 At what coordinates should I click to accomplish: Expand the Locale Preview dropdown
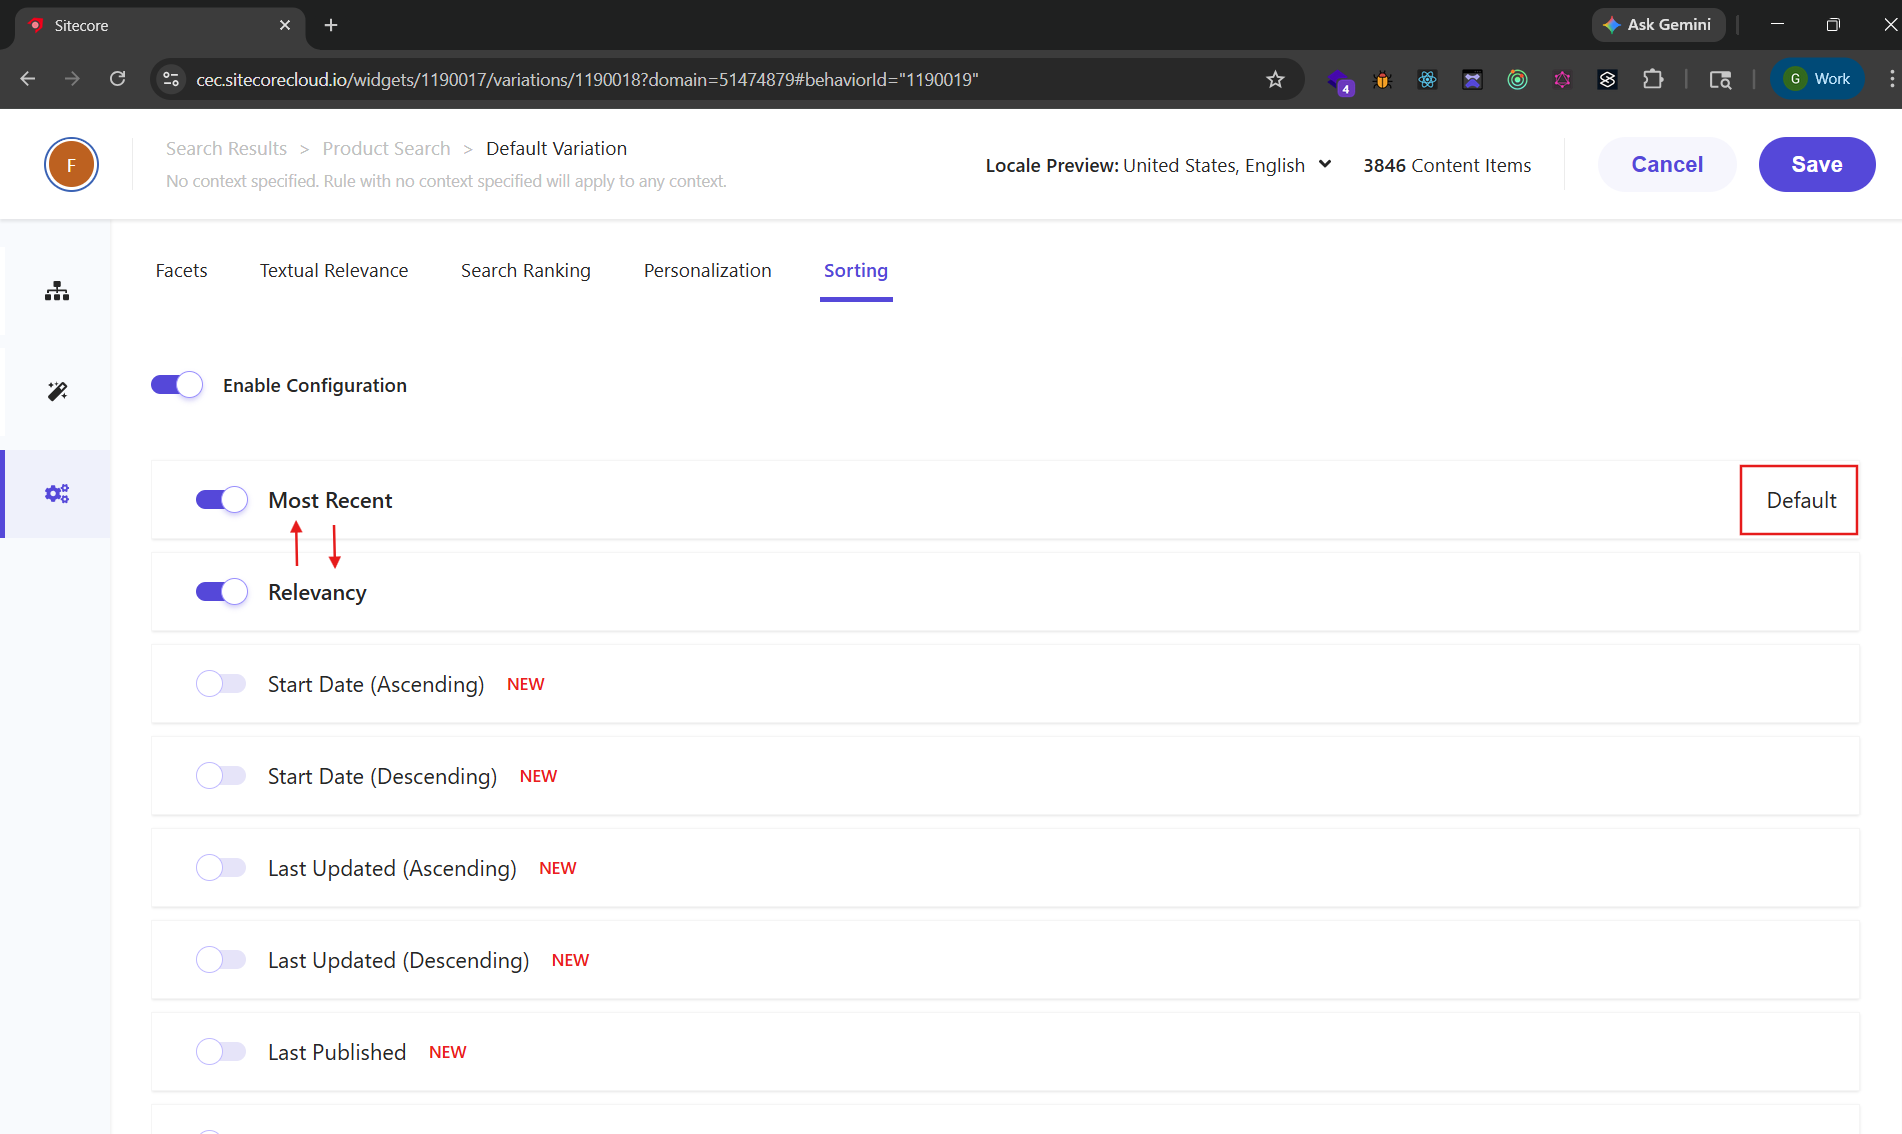pyautogui.click(x=1325, y=165)
